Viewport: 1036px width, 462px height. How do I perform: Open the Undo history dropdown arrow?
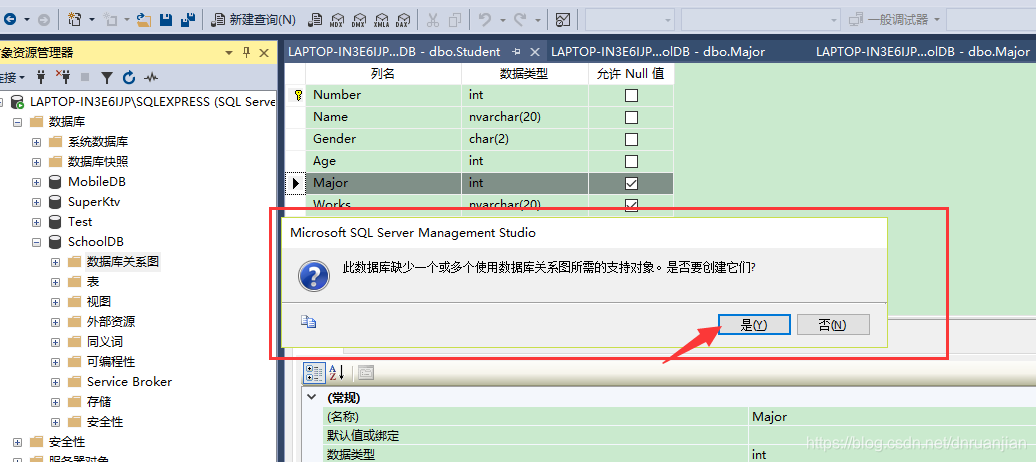click(502, 20)
